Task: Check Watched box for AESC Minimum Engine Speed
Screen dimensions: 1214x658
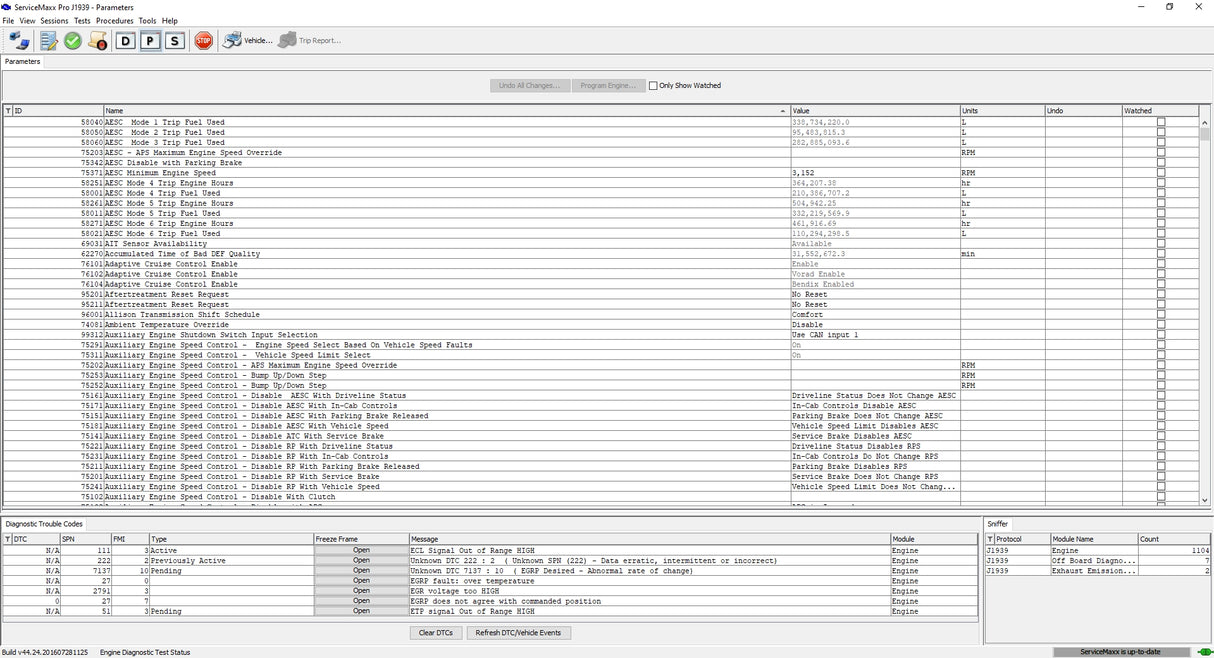Action: 1161,173
